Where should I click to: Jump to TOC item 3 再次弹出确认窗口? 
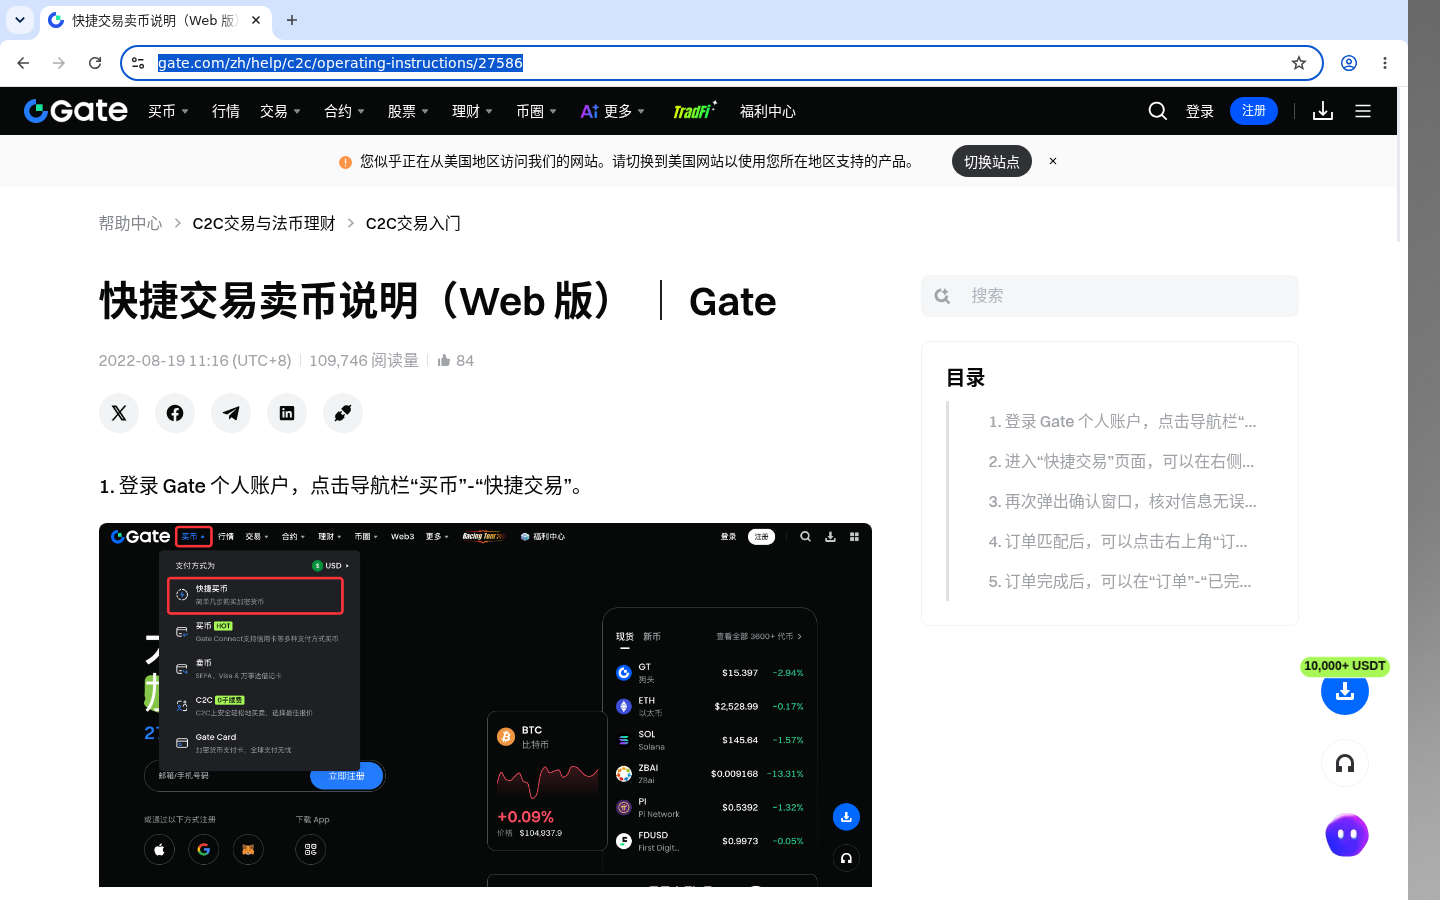pyautogui.click(x=1122, y=501)
